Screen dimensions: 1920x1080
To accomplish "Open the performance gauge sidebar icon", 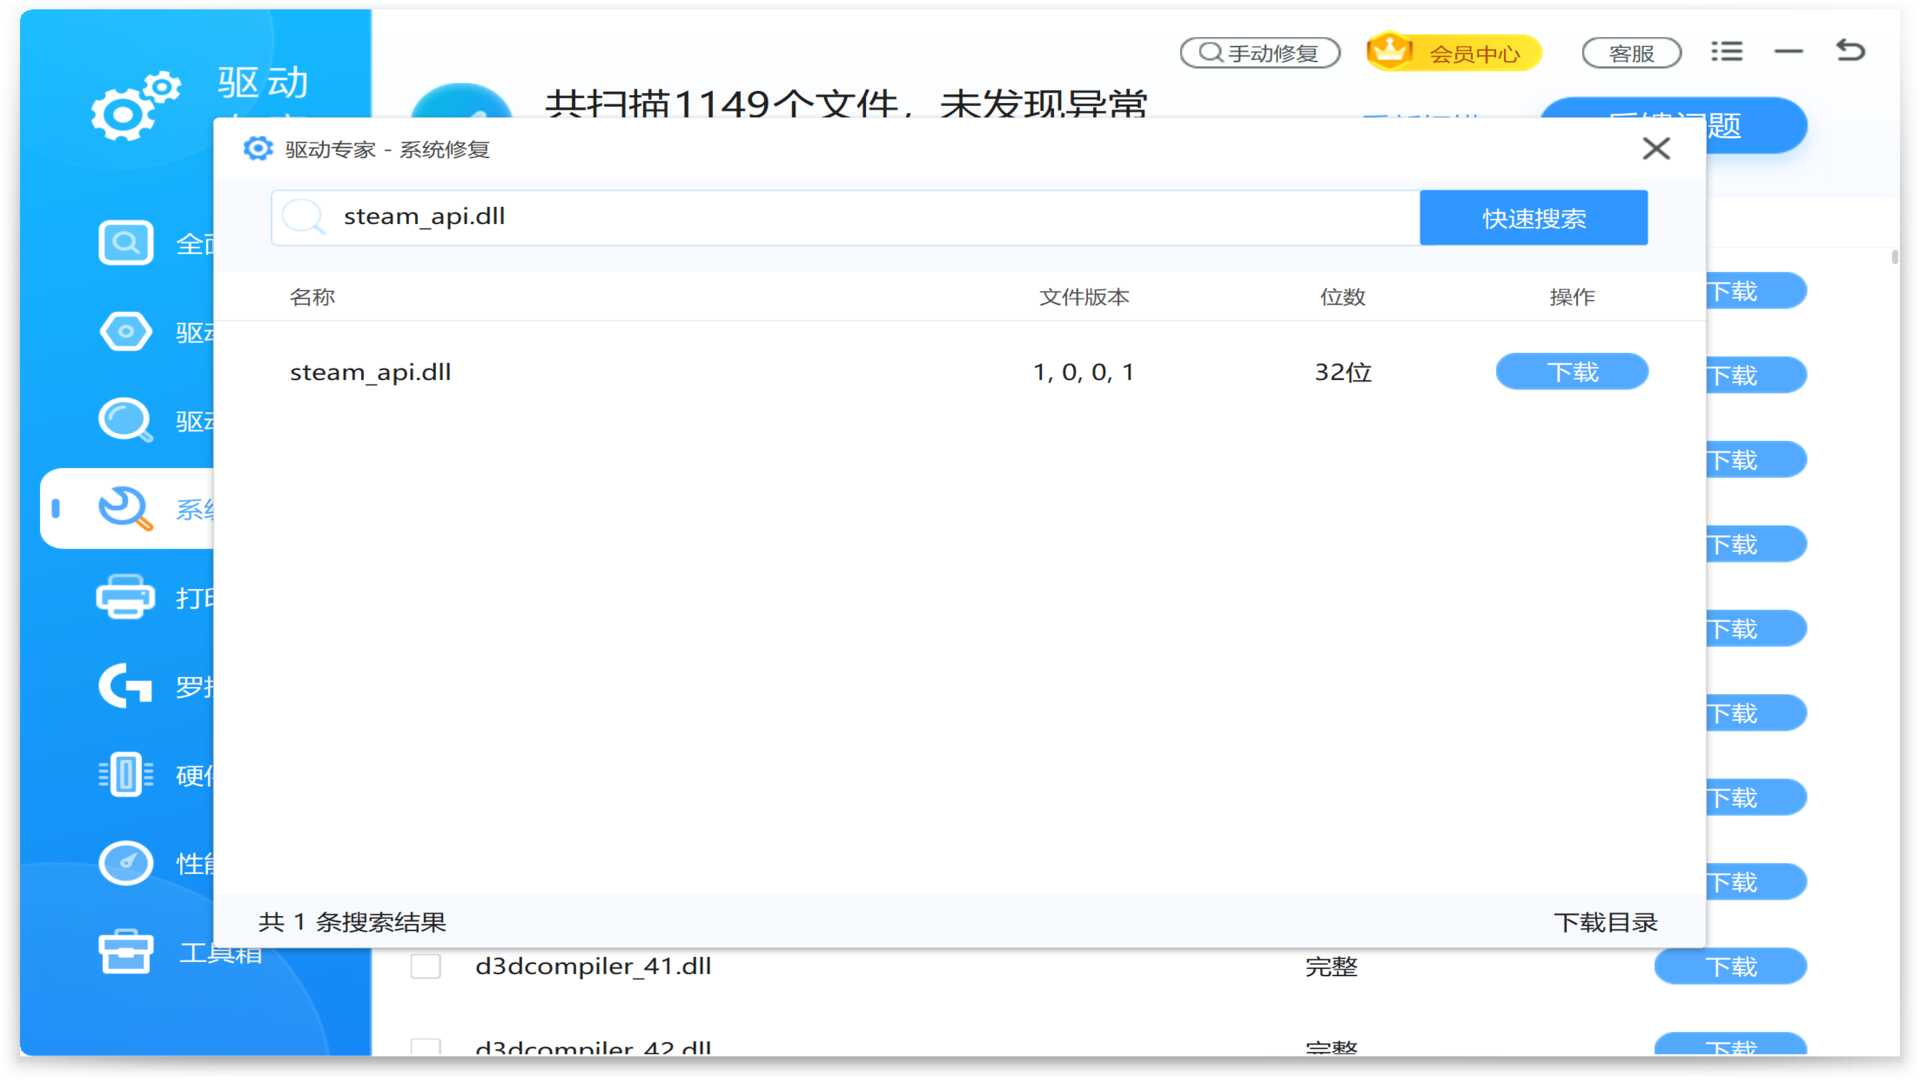I will coord(126,863).
